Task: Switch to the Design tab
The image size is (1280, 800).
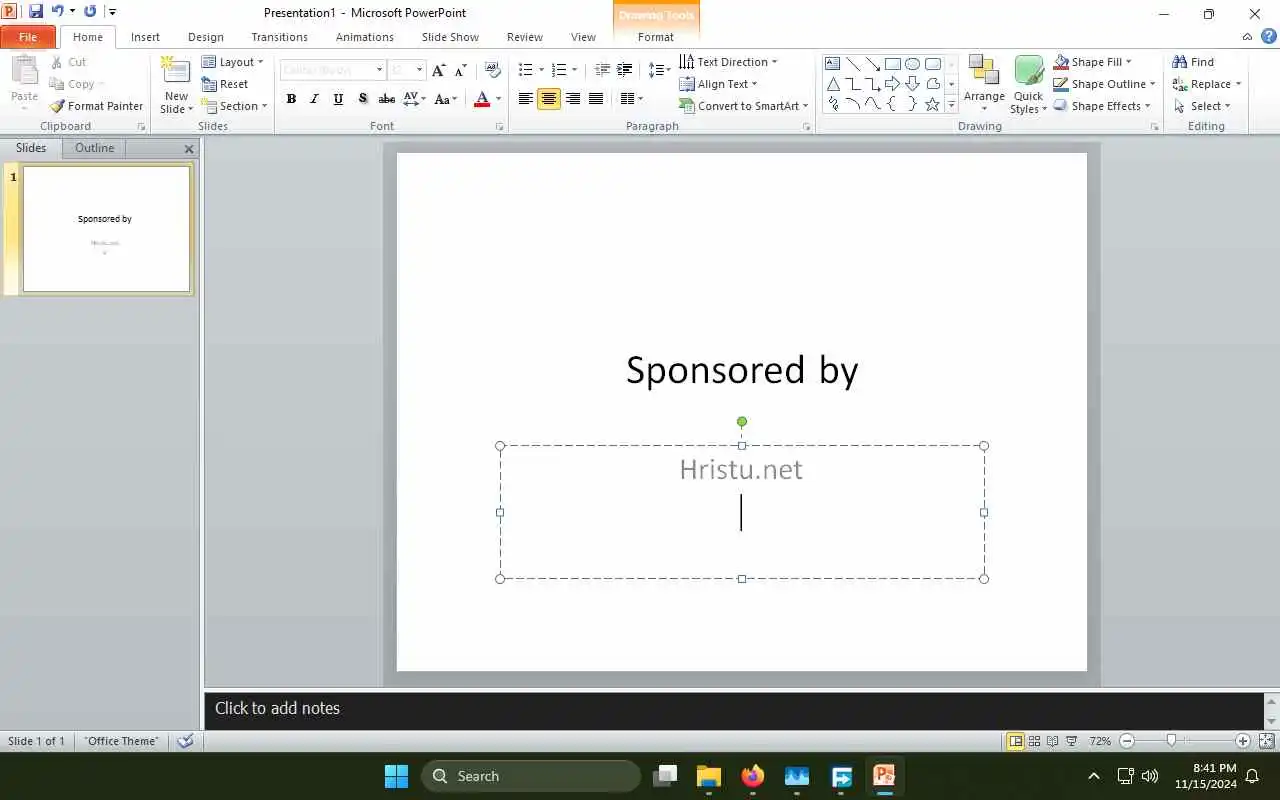Action: [x=206, y=37]
